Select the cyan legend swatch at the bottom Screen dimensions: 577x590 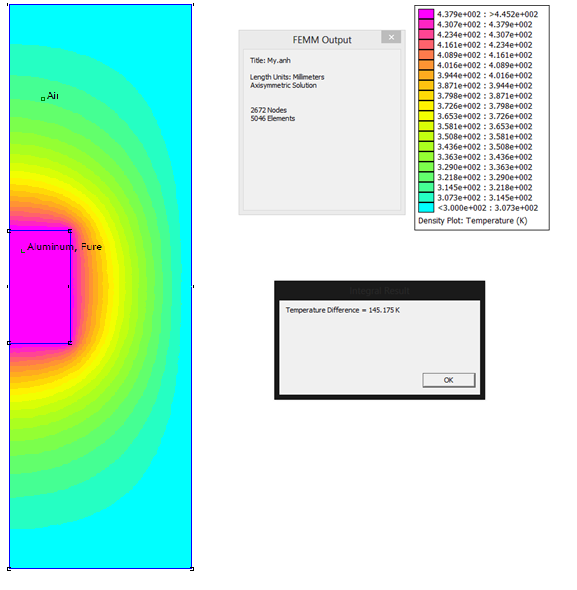426,208
